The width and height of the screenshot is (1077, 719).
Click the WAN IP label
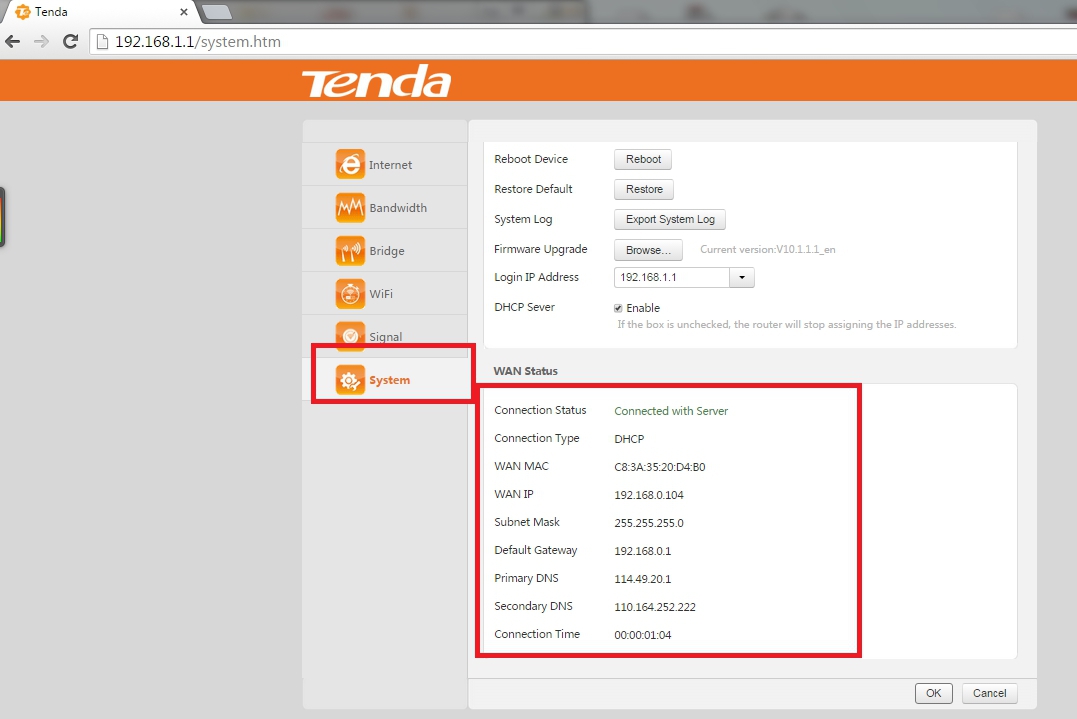pos(514,494)
